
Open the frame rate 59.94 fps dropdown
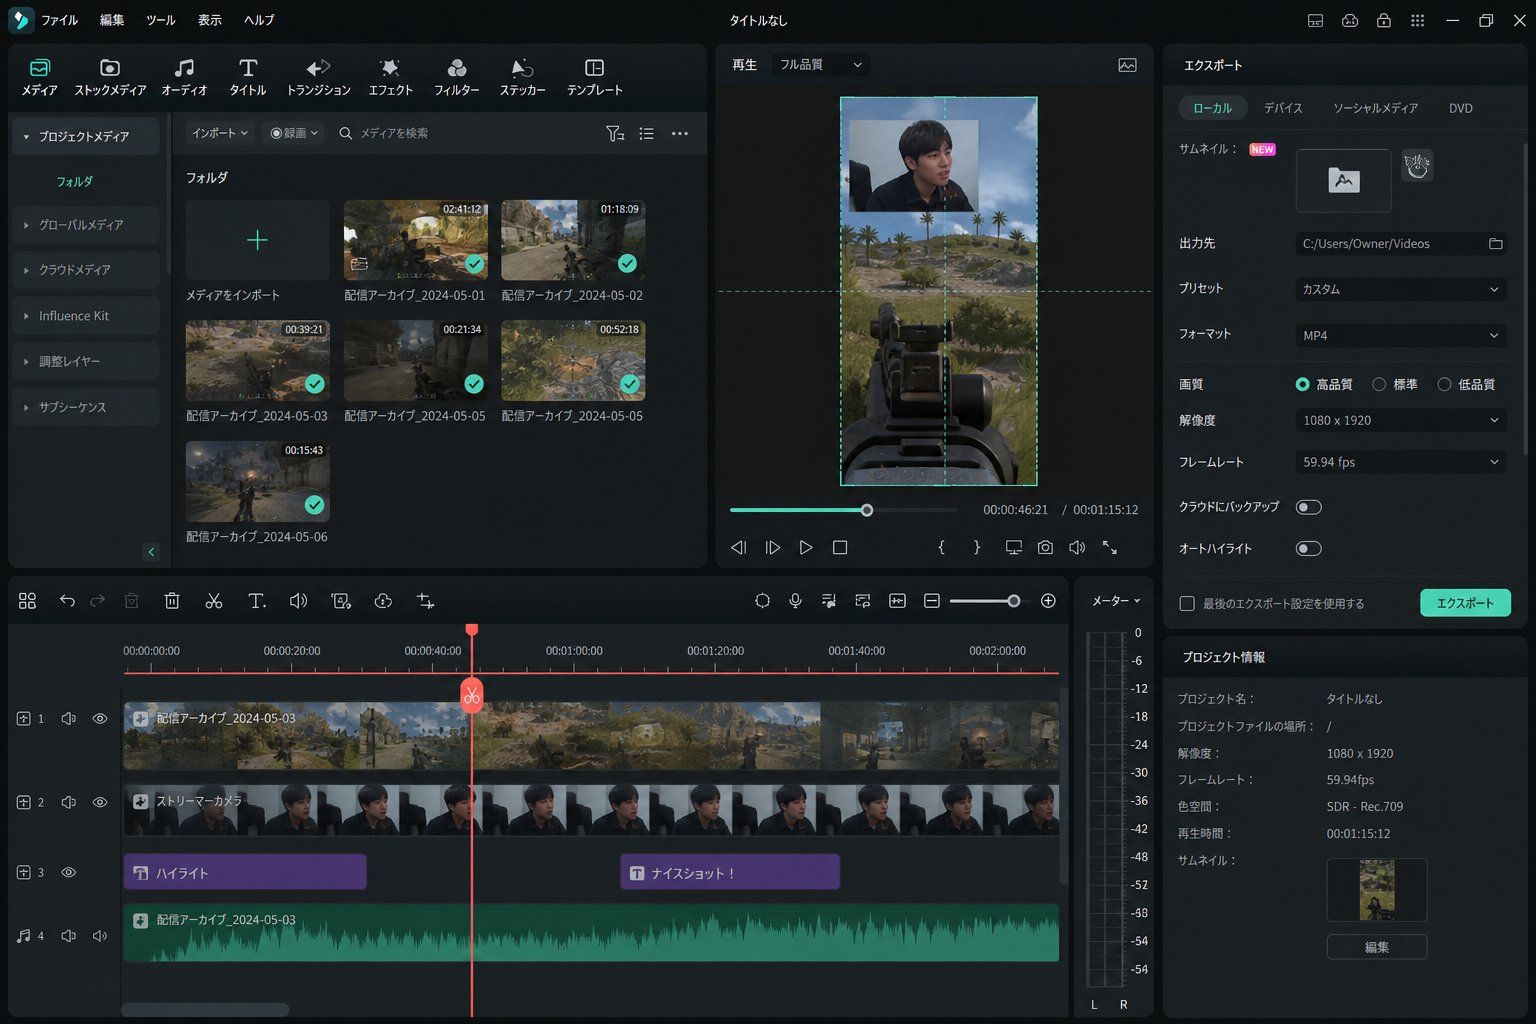click(x=1400, y=462)
